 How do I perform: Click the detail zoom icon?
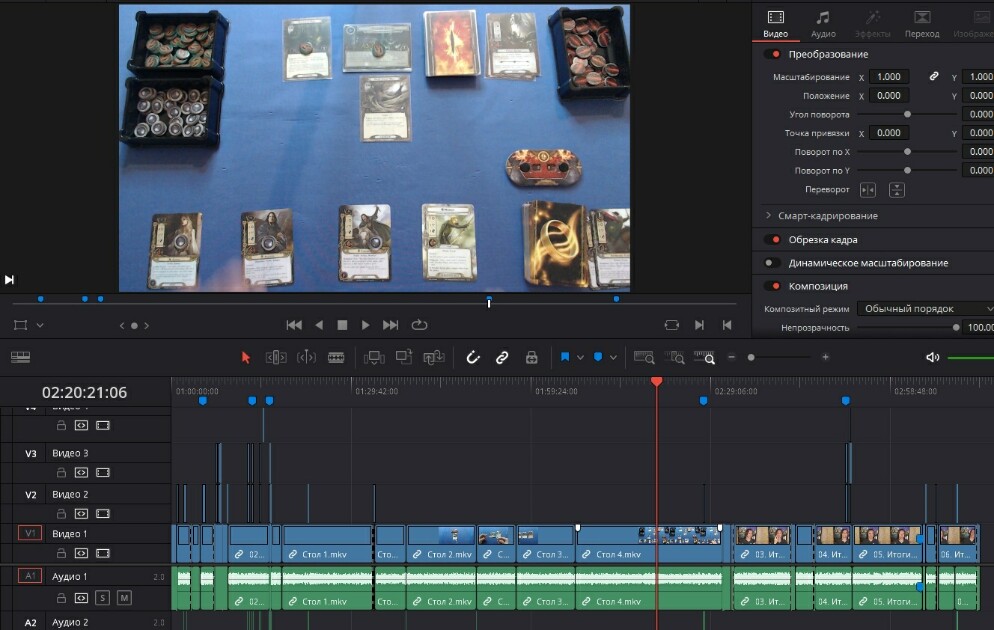674,357
